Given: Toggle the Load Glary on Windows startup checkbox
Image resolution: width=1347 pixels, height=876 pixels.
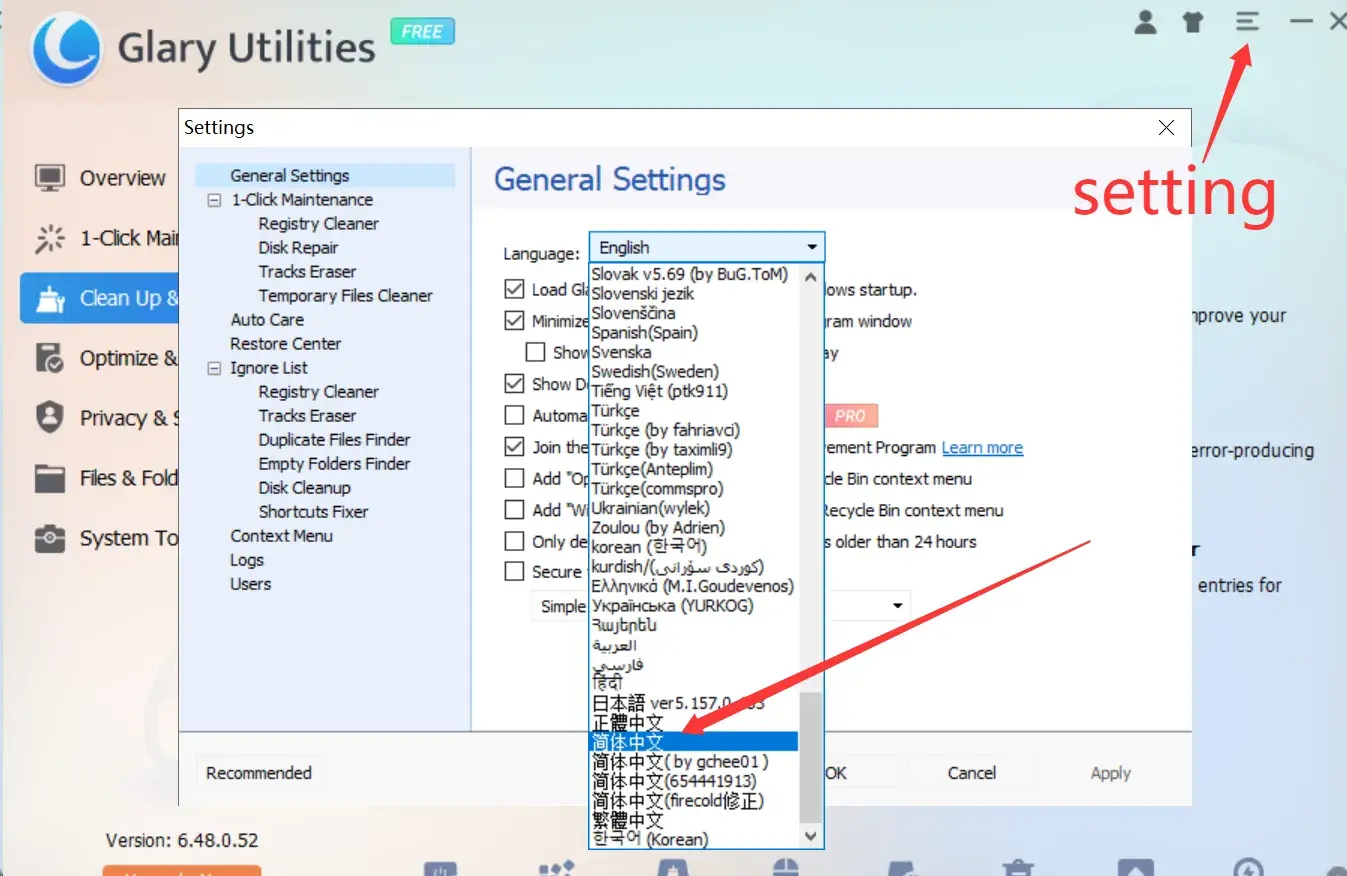Looking at the screenshot, I should point(514,289).
